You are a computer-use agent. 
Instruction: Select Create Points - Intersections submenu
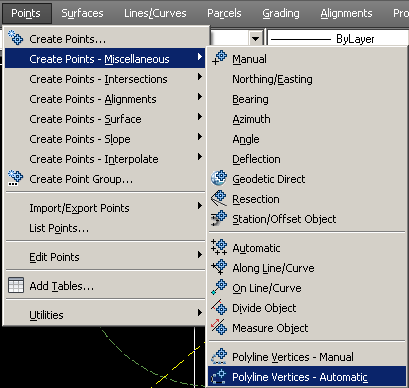[x=105, y=79]
